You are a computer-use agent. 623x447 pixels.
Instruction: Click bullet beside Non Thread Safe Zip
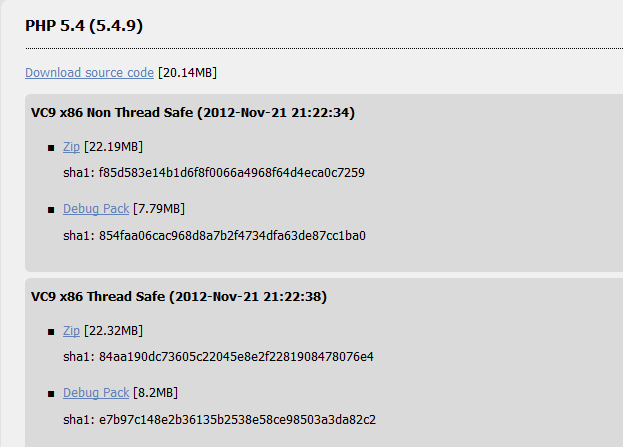pos(51,148)
